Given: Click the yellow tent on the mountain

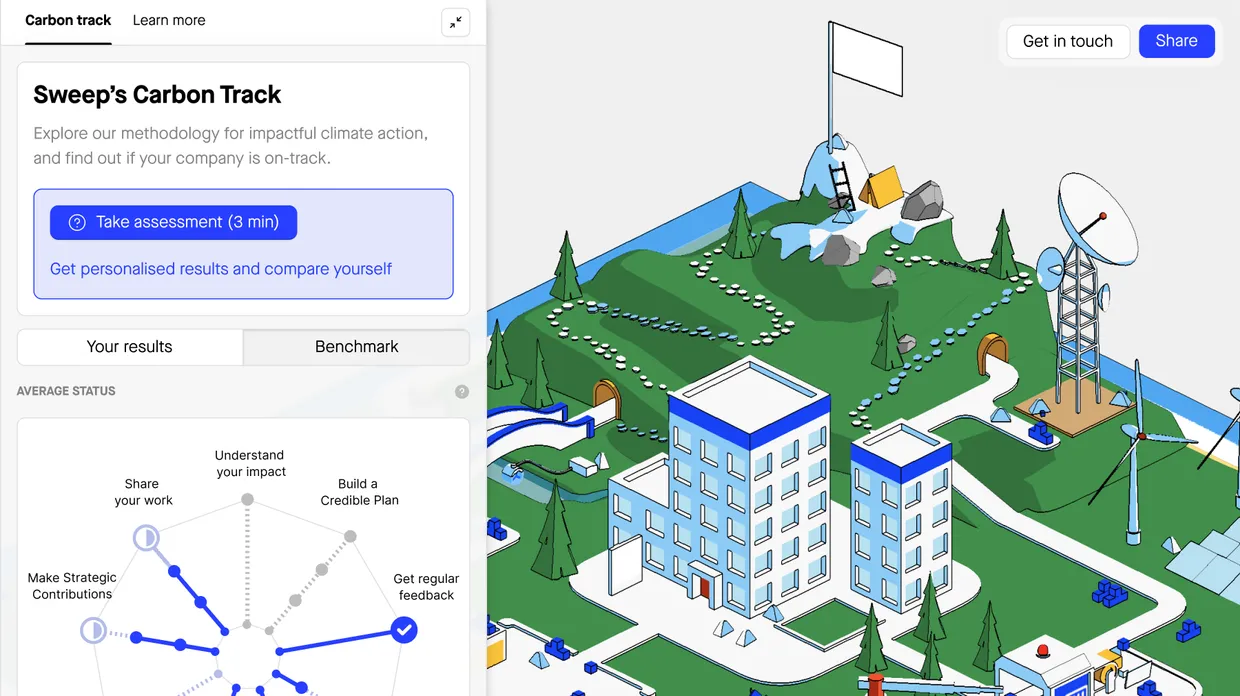Looking at the screenshot, I should [881, 187].
